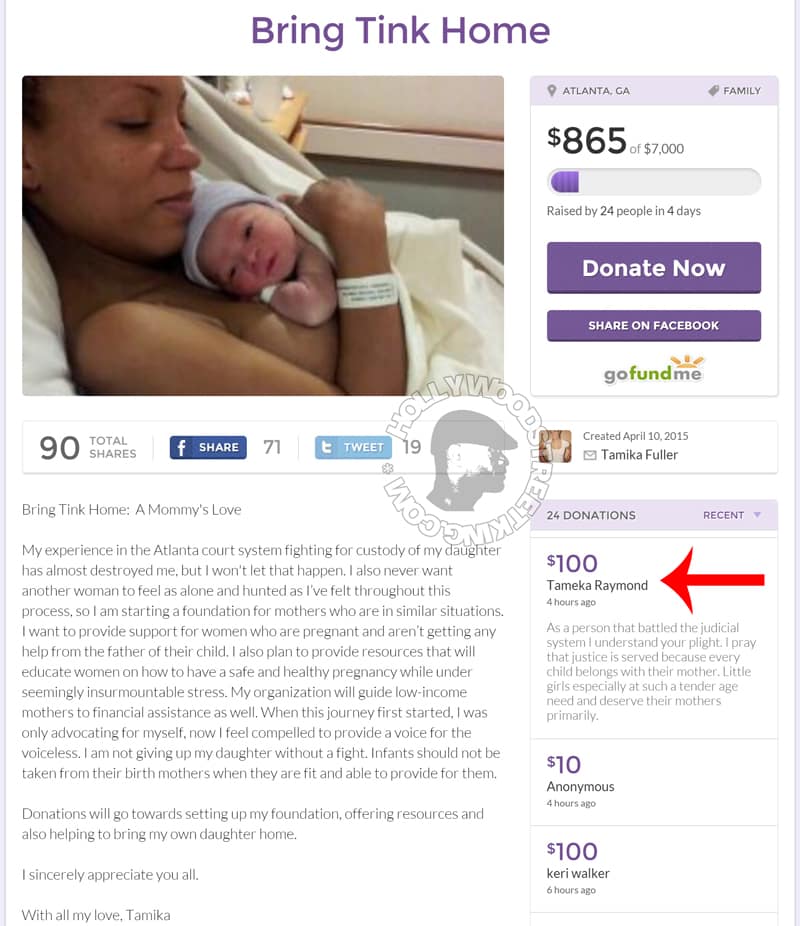The width and height of the screenshot is (800, 926).
Task: Click the Twitter bird icon
Action: point(327,447)
